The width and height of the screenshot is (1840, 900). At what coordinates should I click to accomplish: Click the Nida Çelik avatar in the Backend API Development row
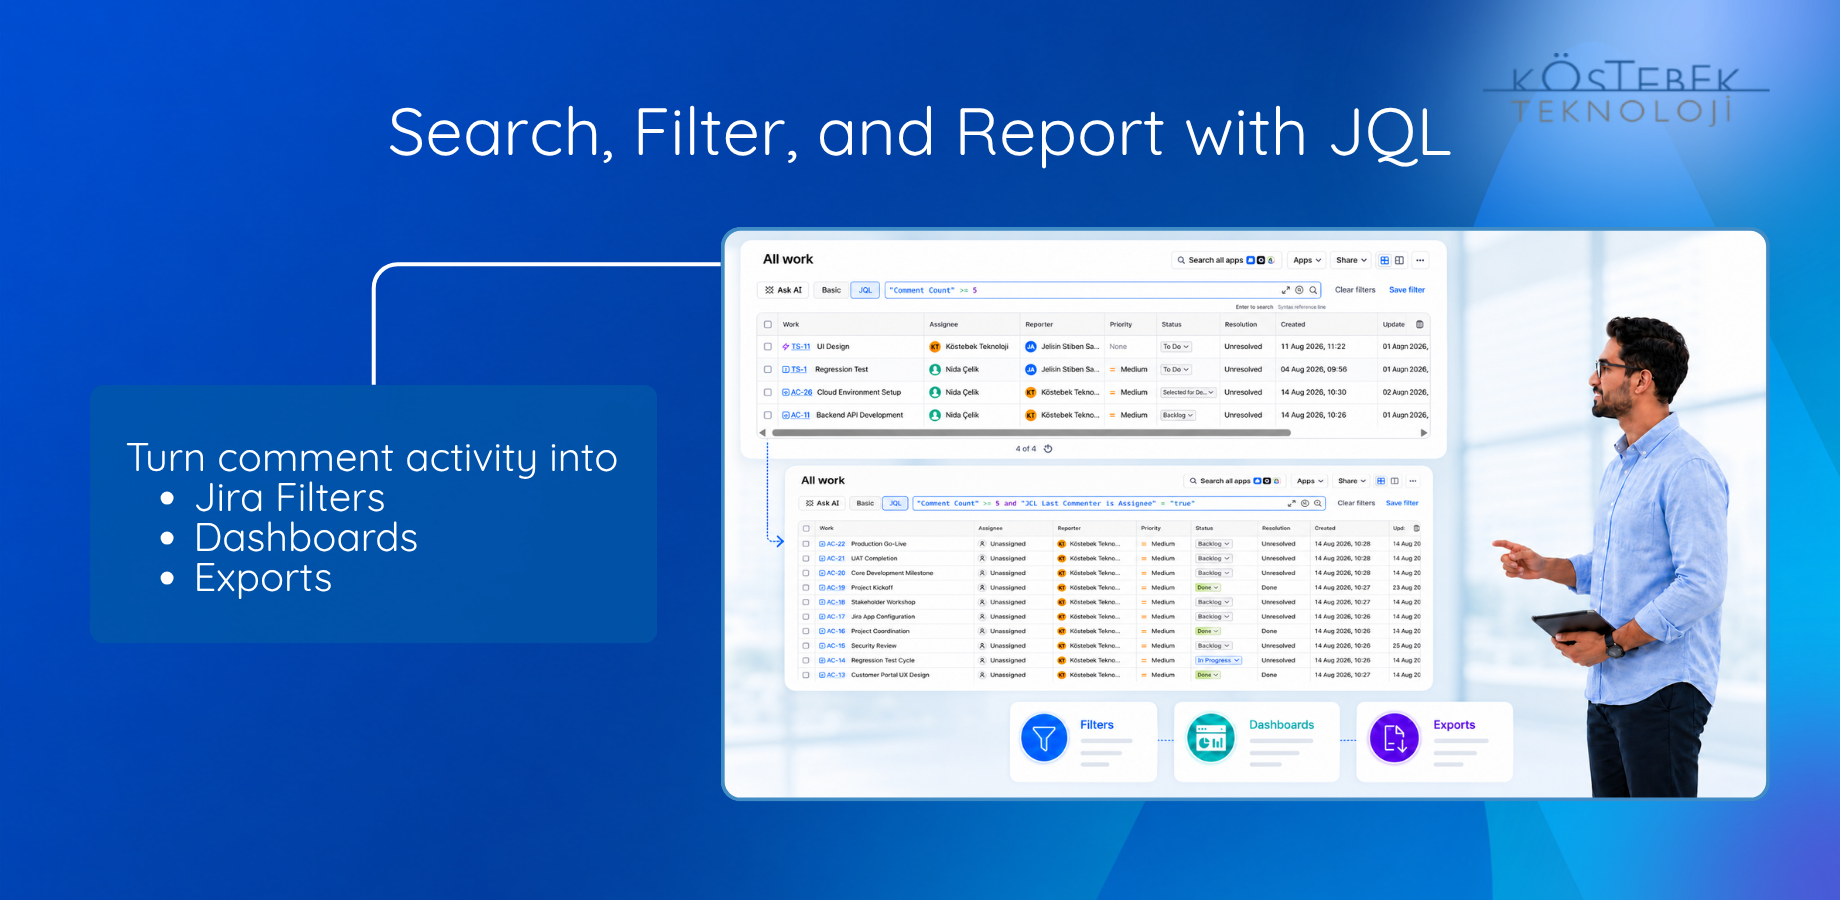point(935,415)
